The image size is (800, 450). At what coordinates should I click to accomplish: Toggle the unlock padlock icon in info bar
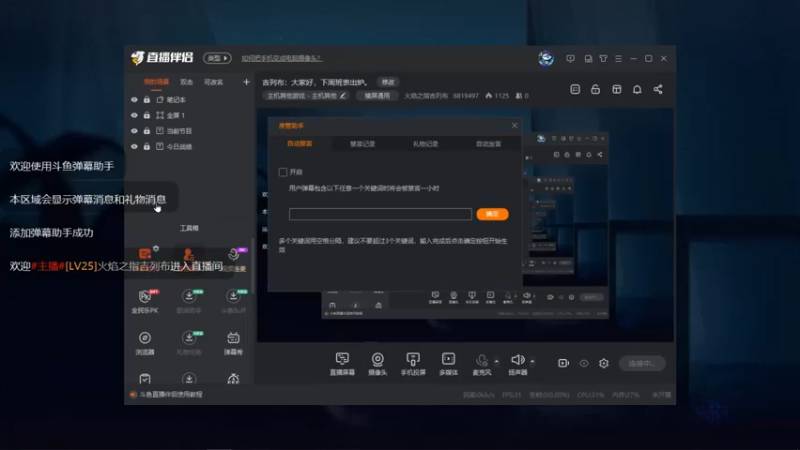(595, 89)
